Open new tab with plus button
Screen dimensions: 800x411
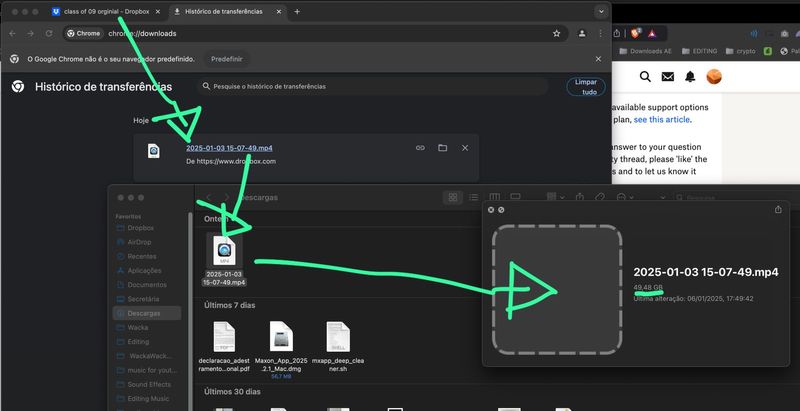point(297,11)
